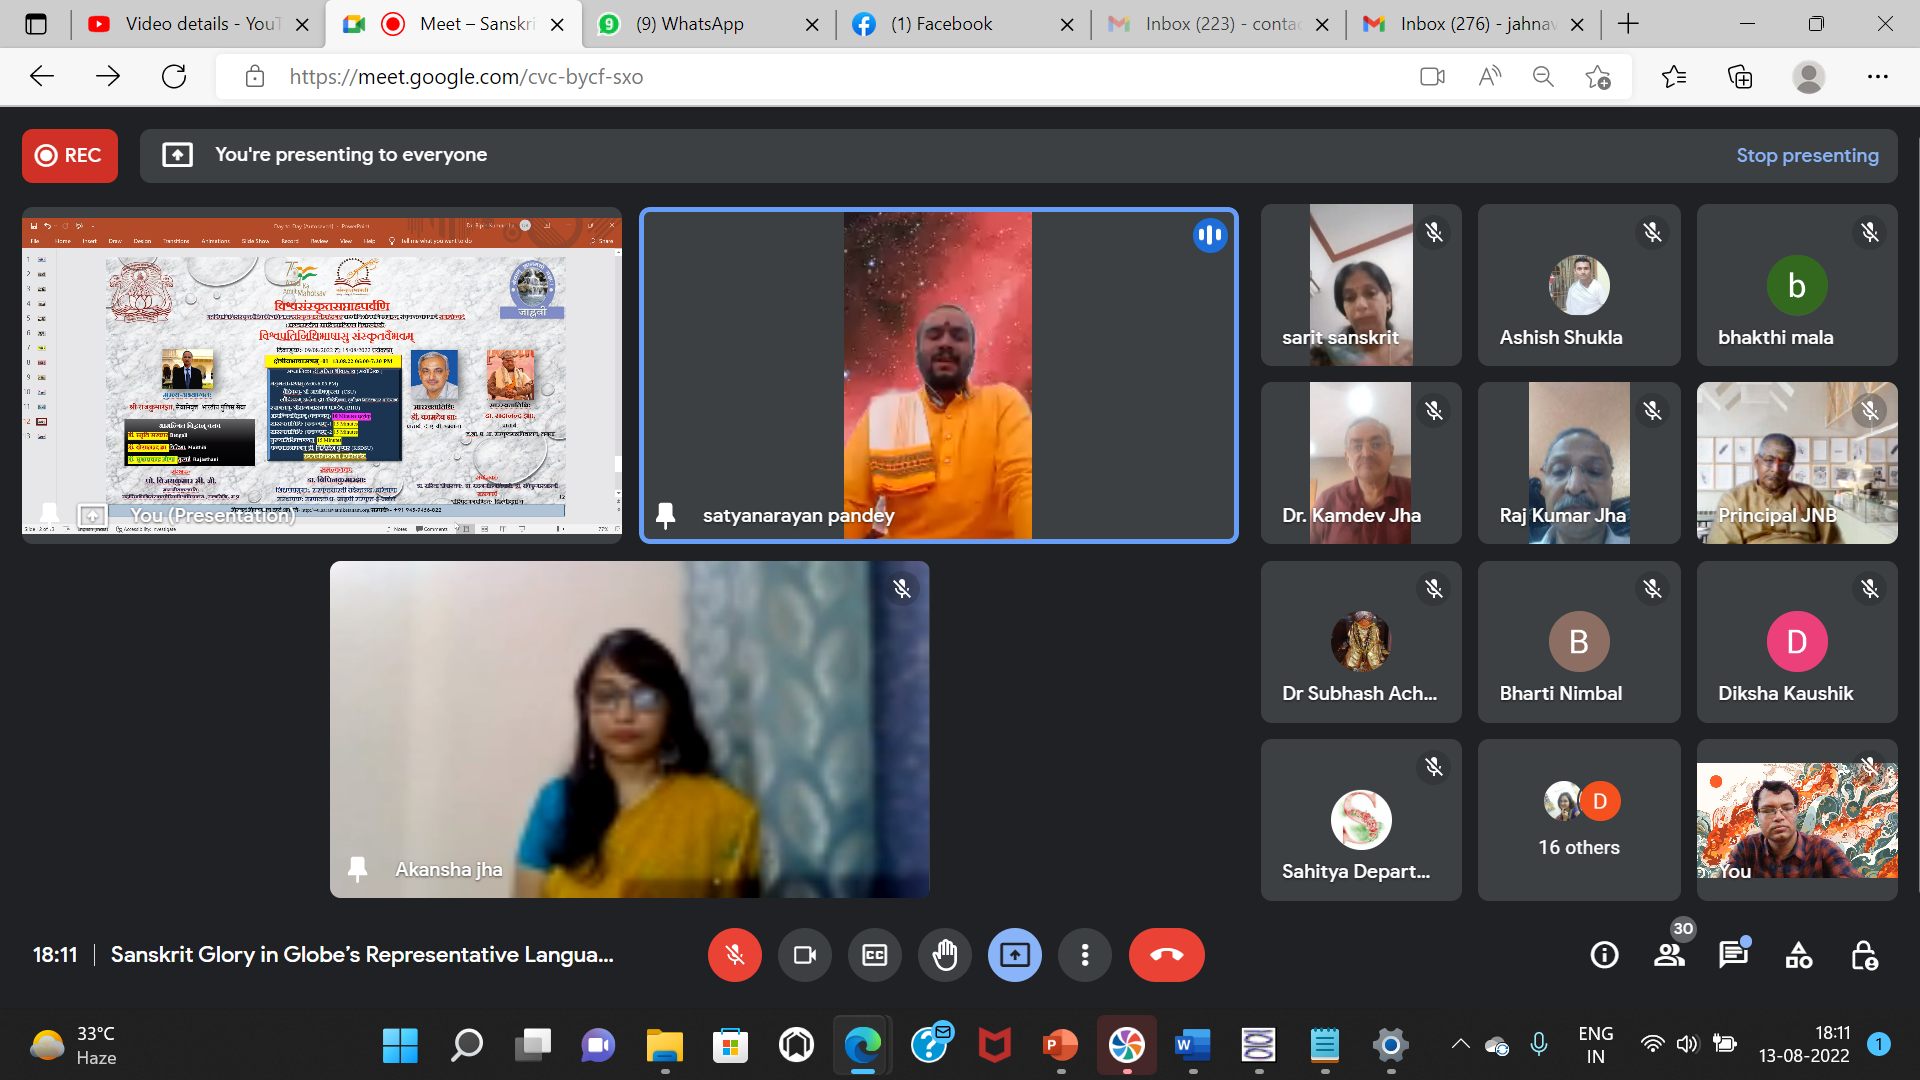Click the browser zoom out magnifier icon

1543,77
